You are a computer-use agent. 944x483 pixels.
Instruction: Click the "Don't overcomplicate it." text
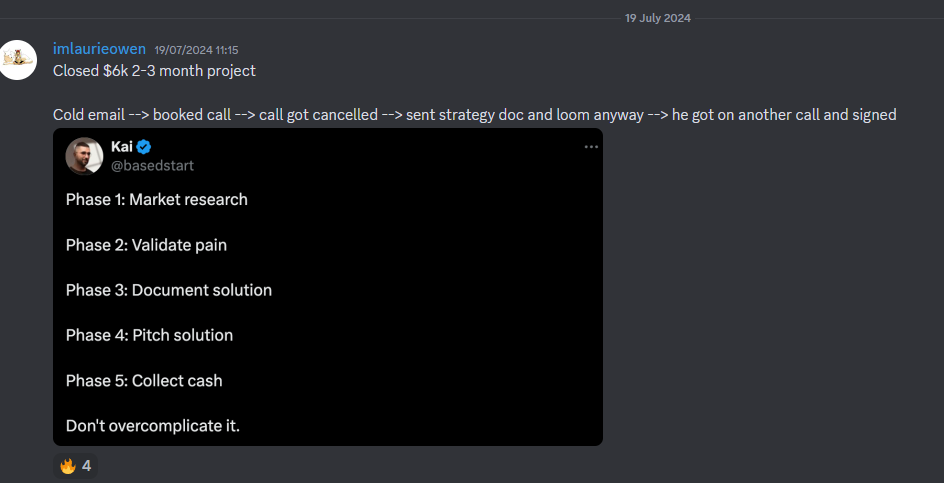[152, 426]
